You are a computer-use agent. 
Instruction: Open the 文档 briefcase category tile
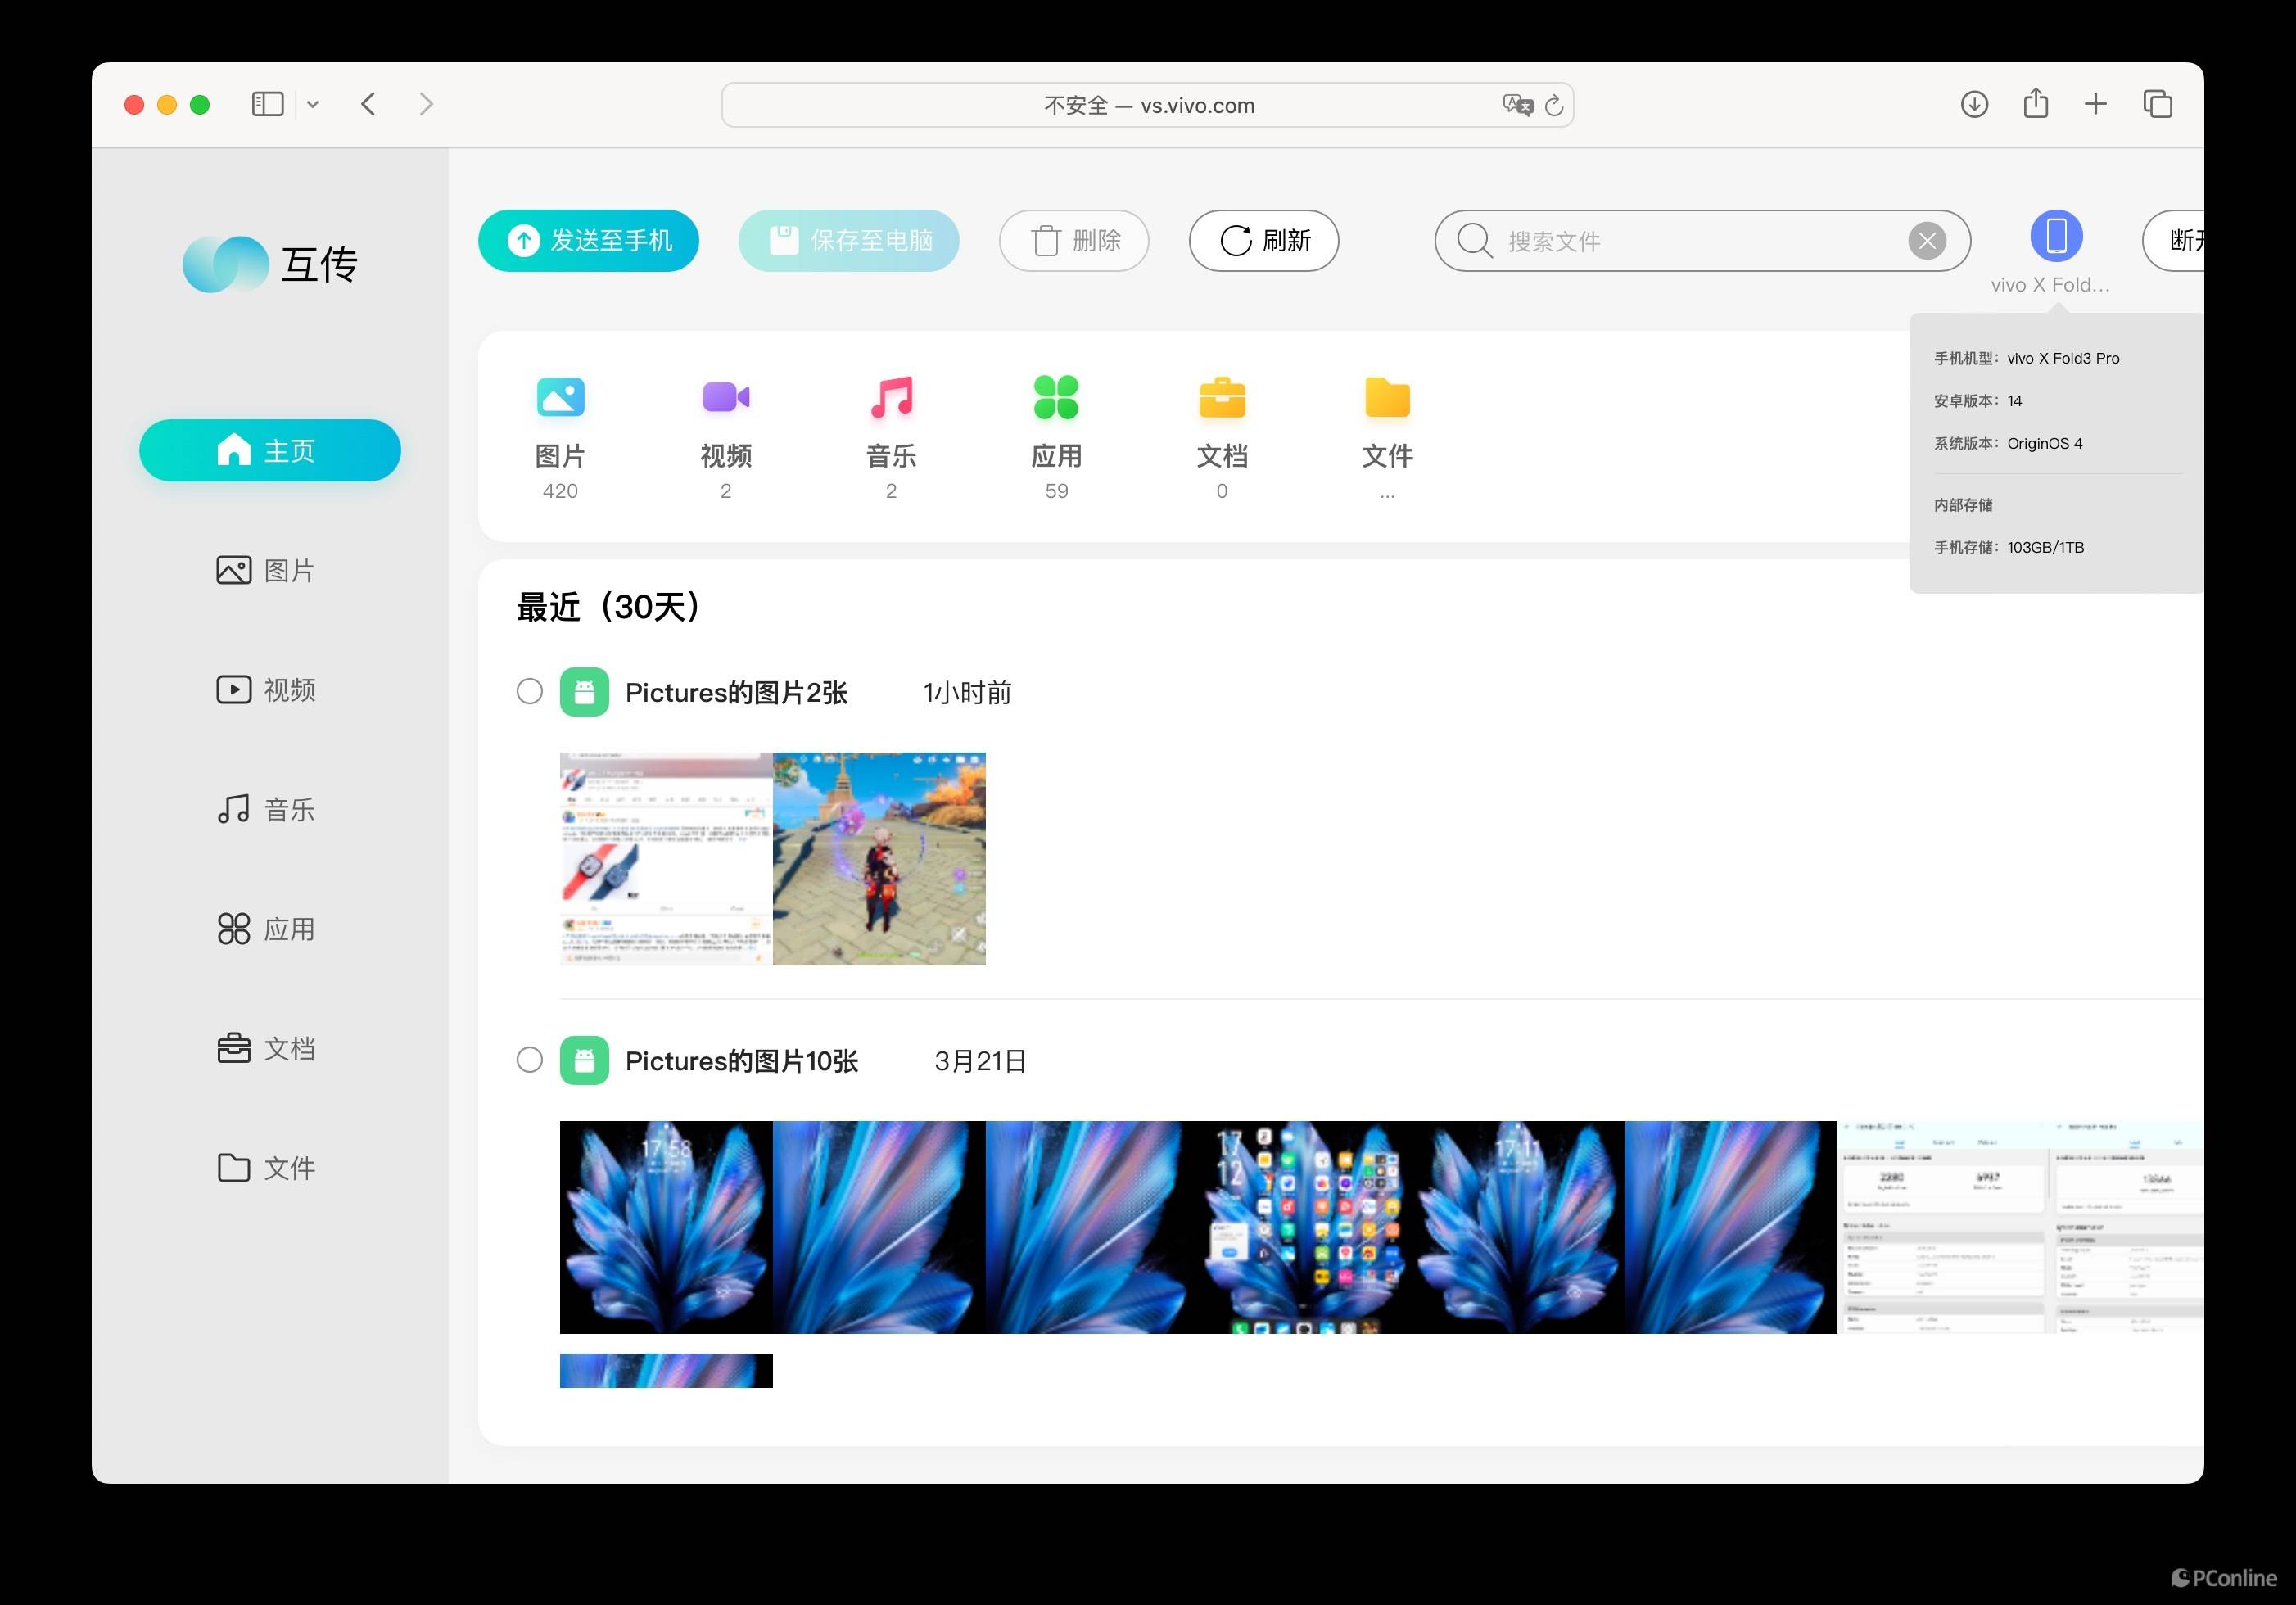coord(1221,398)
